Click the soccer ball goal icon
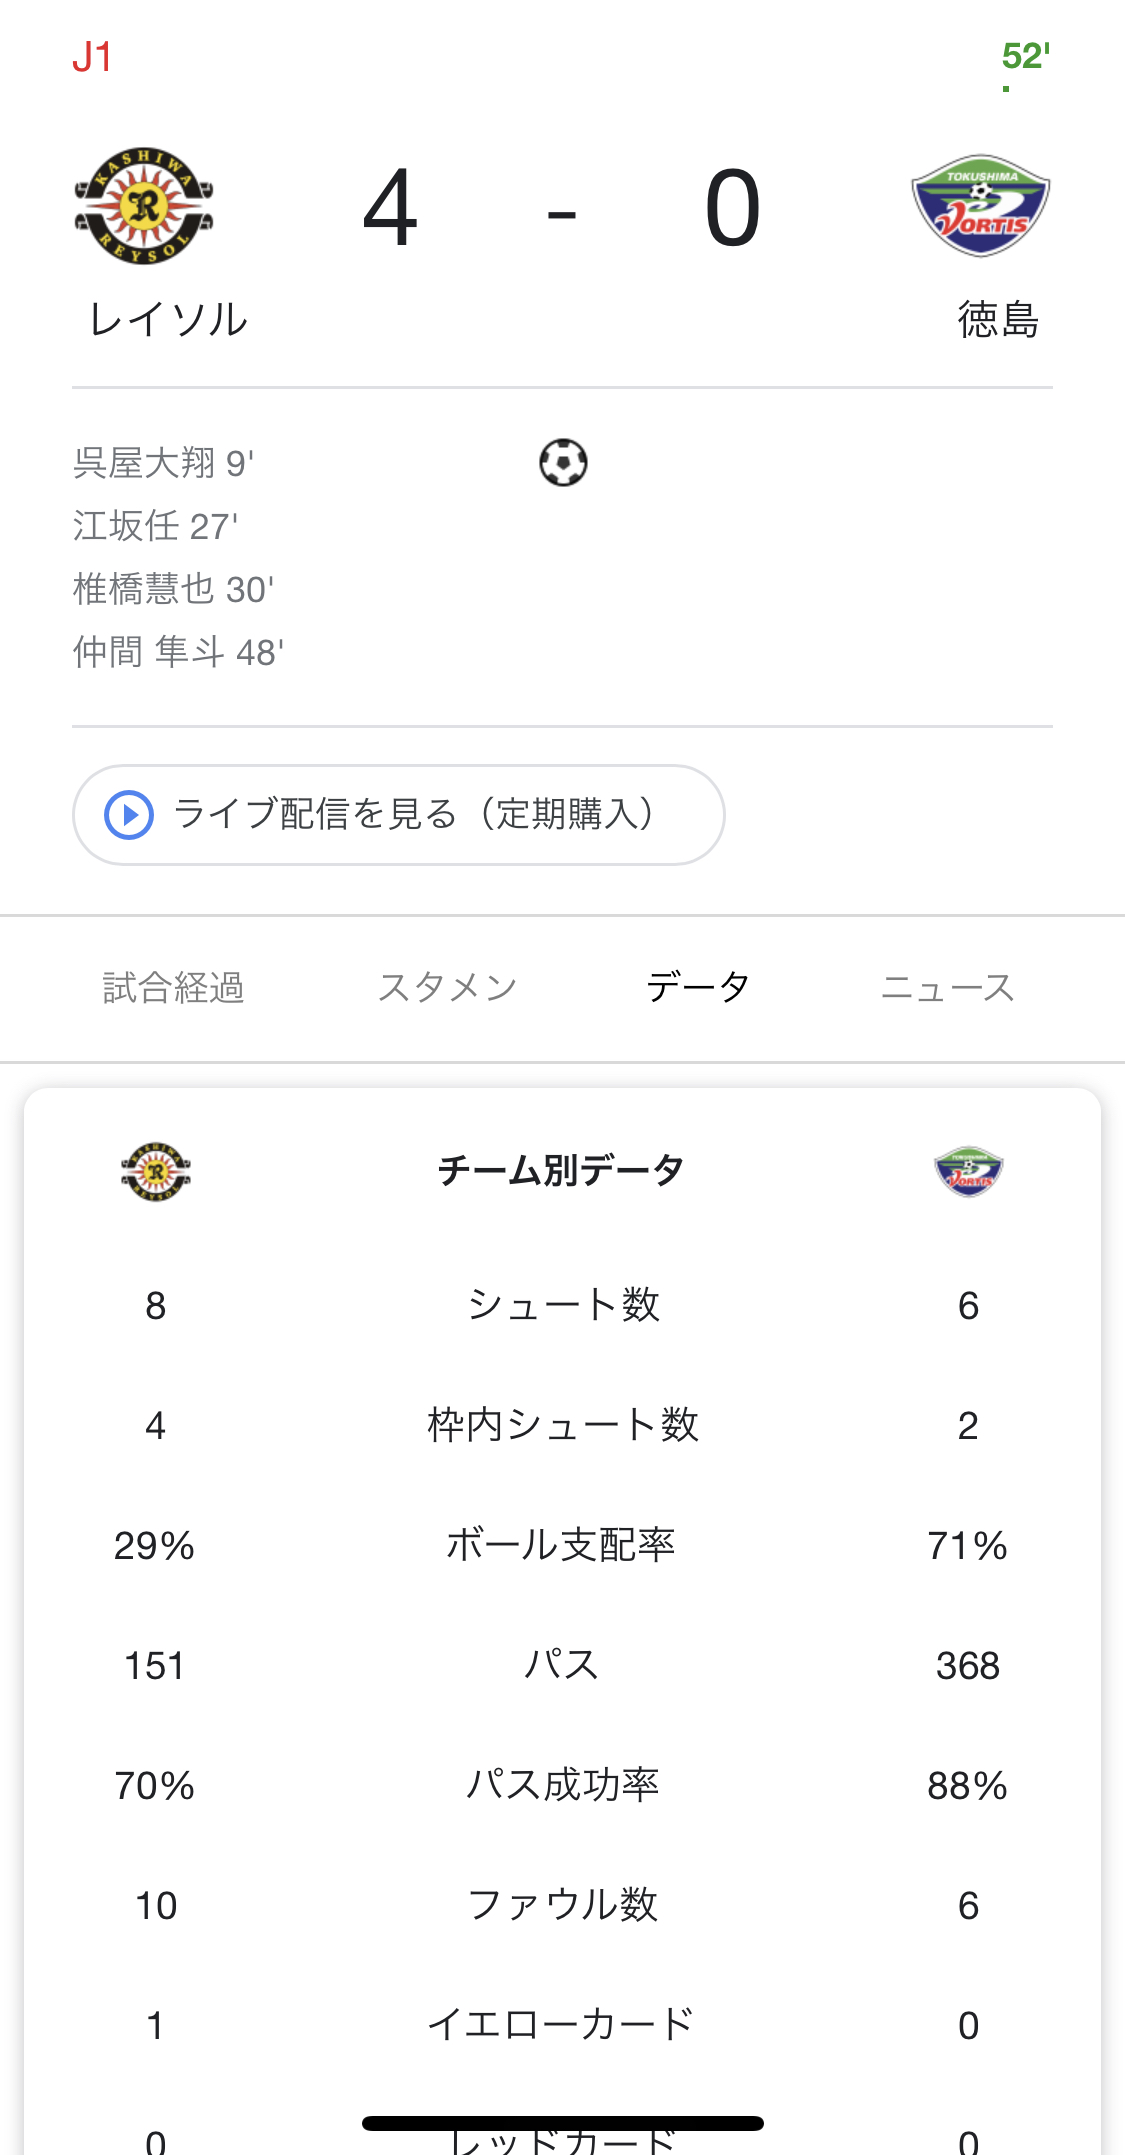The width and height of the screenshot is (1125, 2155). [x=563, y=462]
